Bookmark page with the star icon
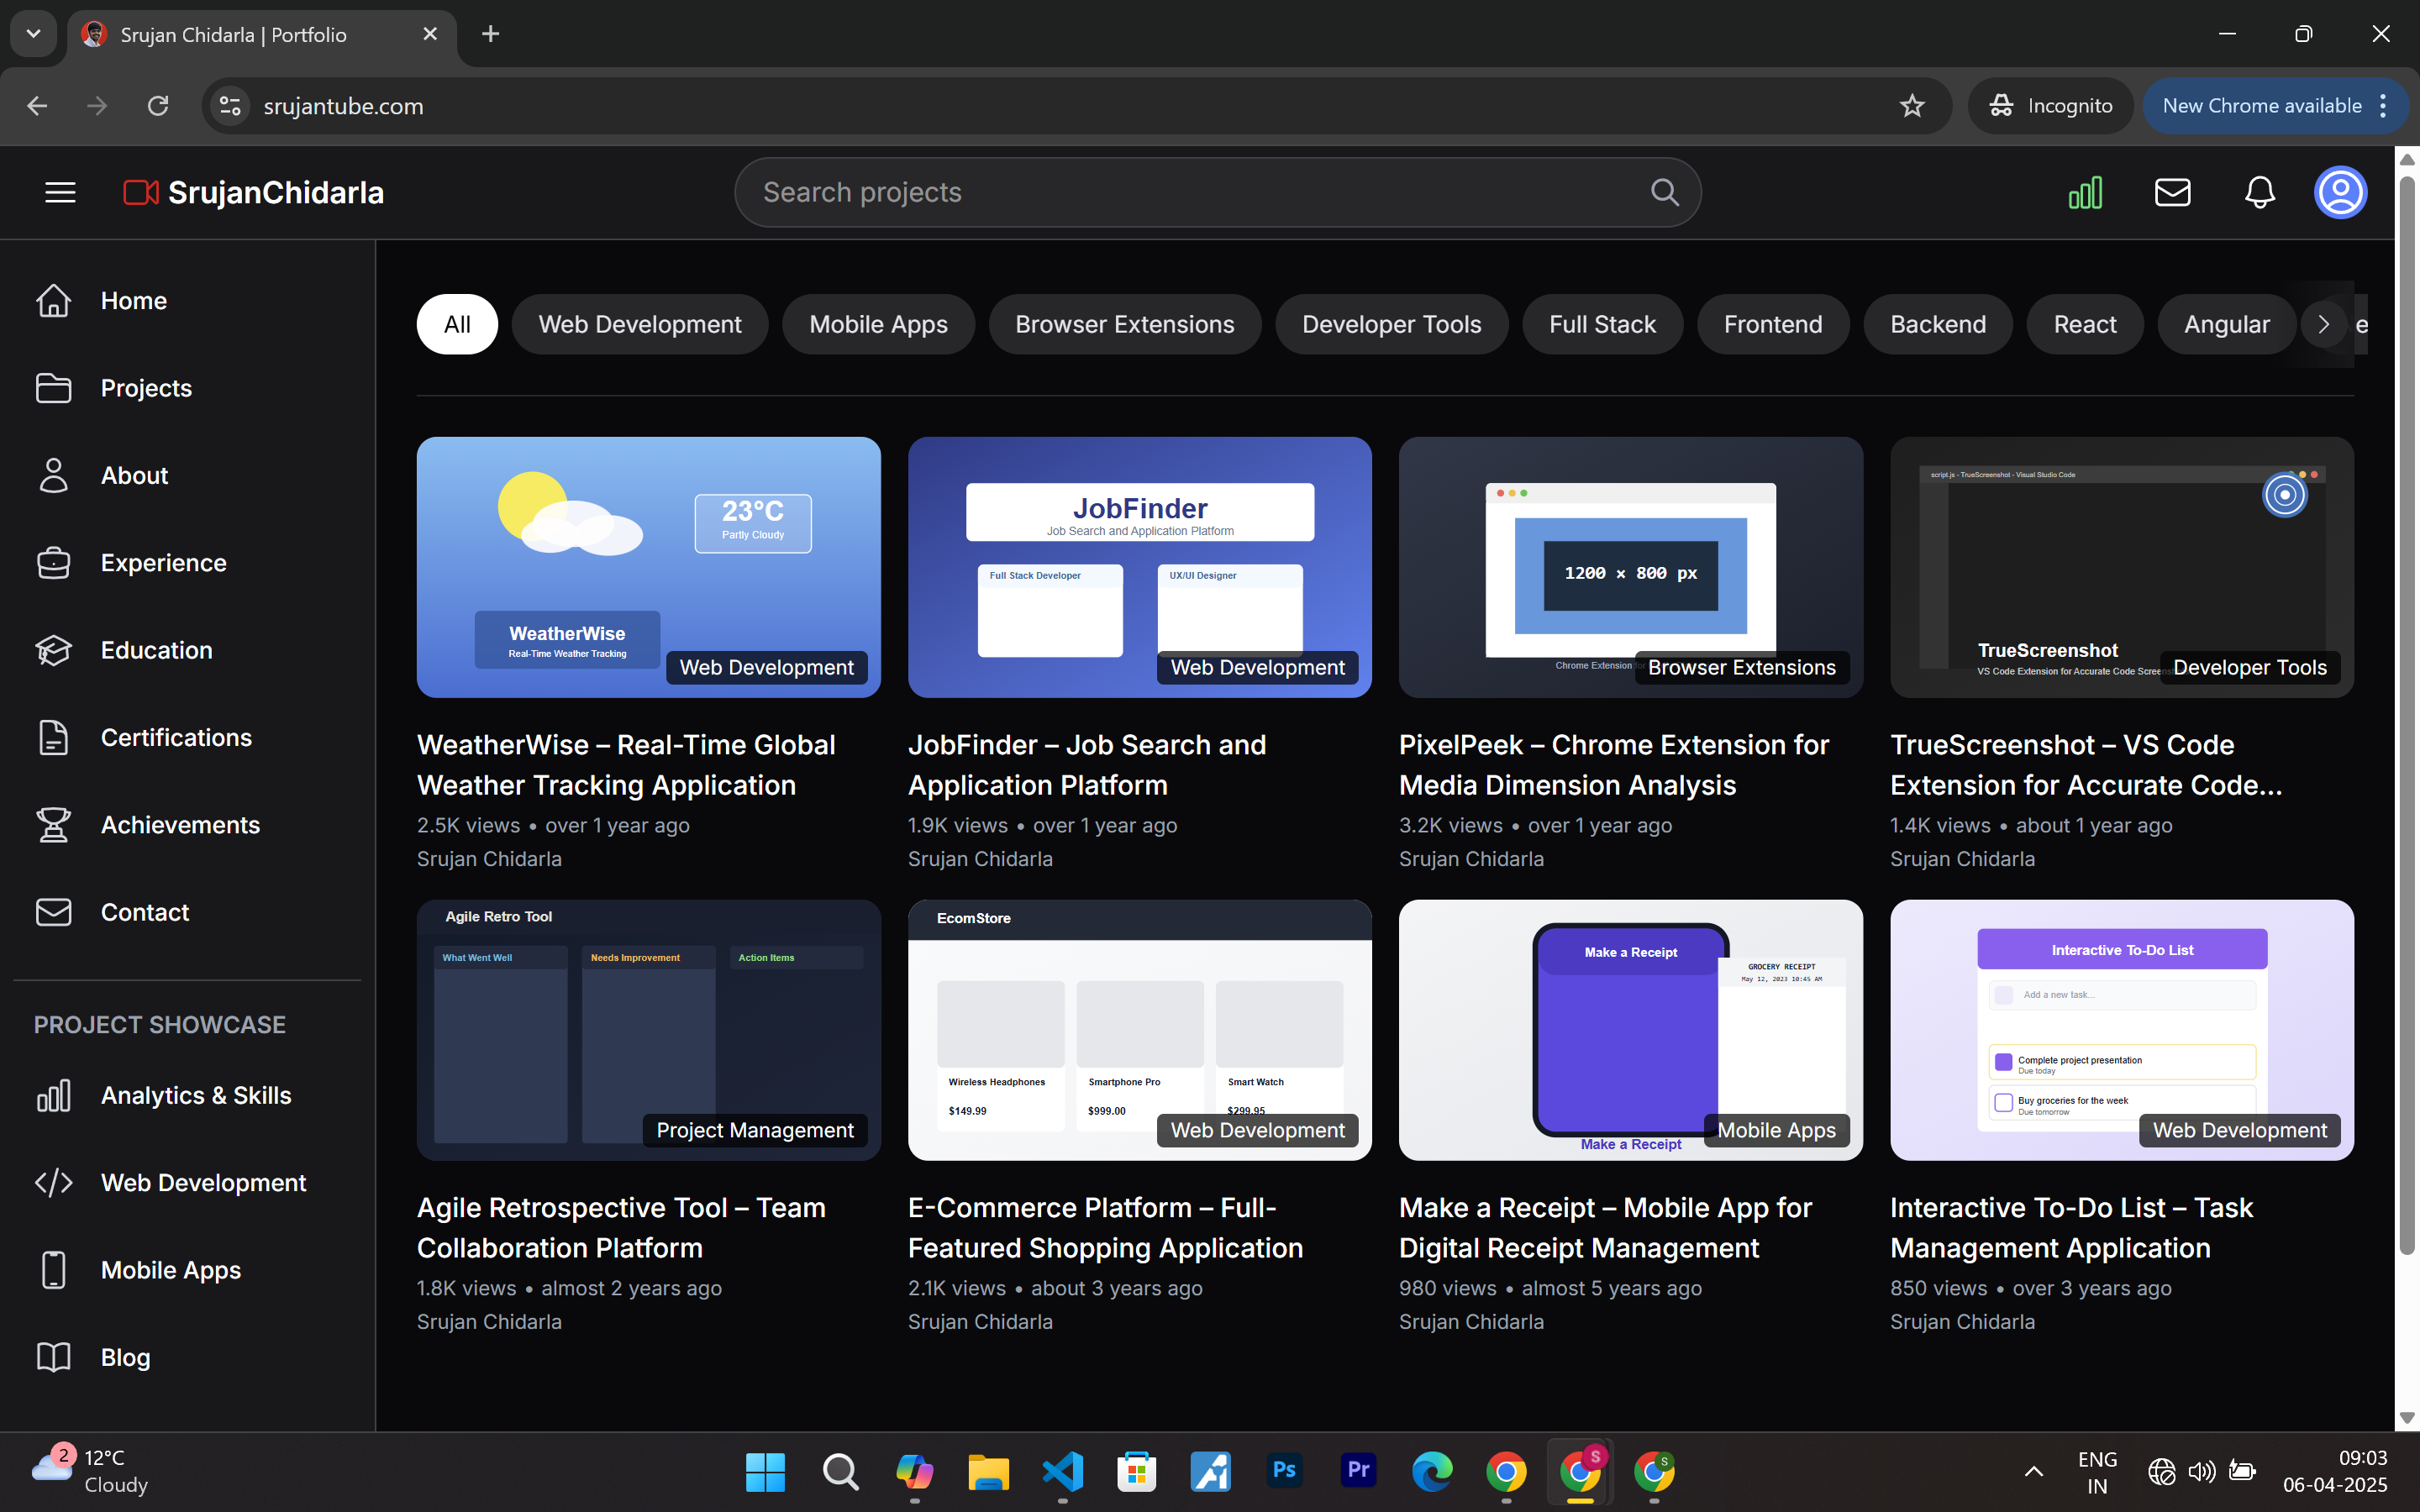Image resolution: width=2420 pixels, height=1512 pixels. [x=1911, y=106]
